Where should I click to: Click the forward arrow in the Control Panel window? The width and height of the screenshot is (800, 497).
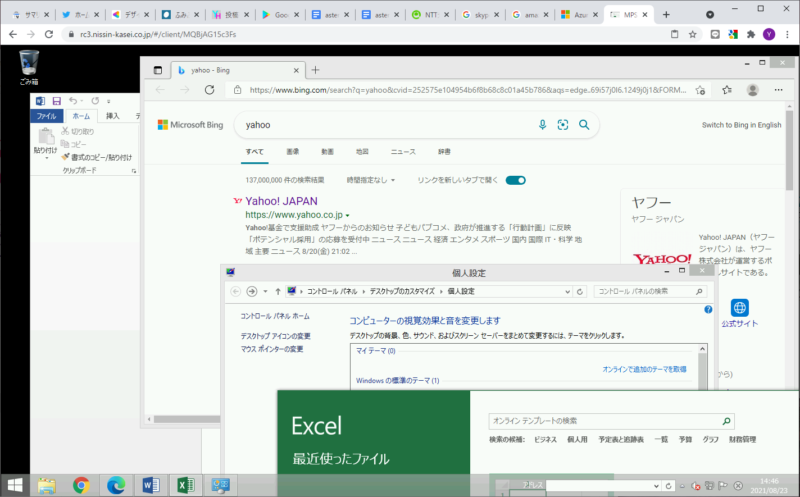[x=252, y=291]
